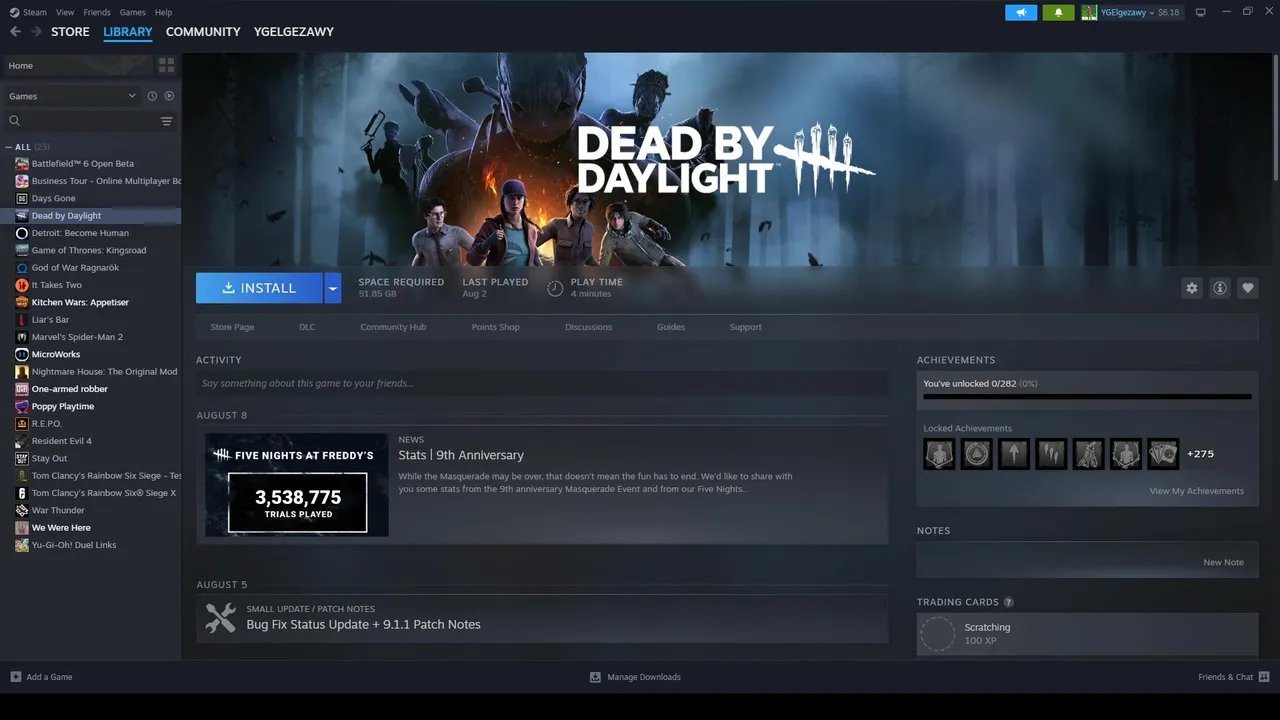This screenshot has width=1280, height=720.
Task: Open the Games category dropdown
Action: pyautogui.click(x=72, y=96)
